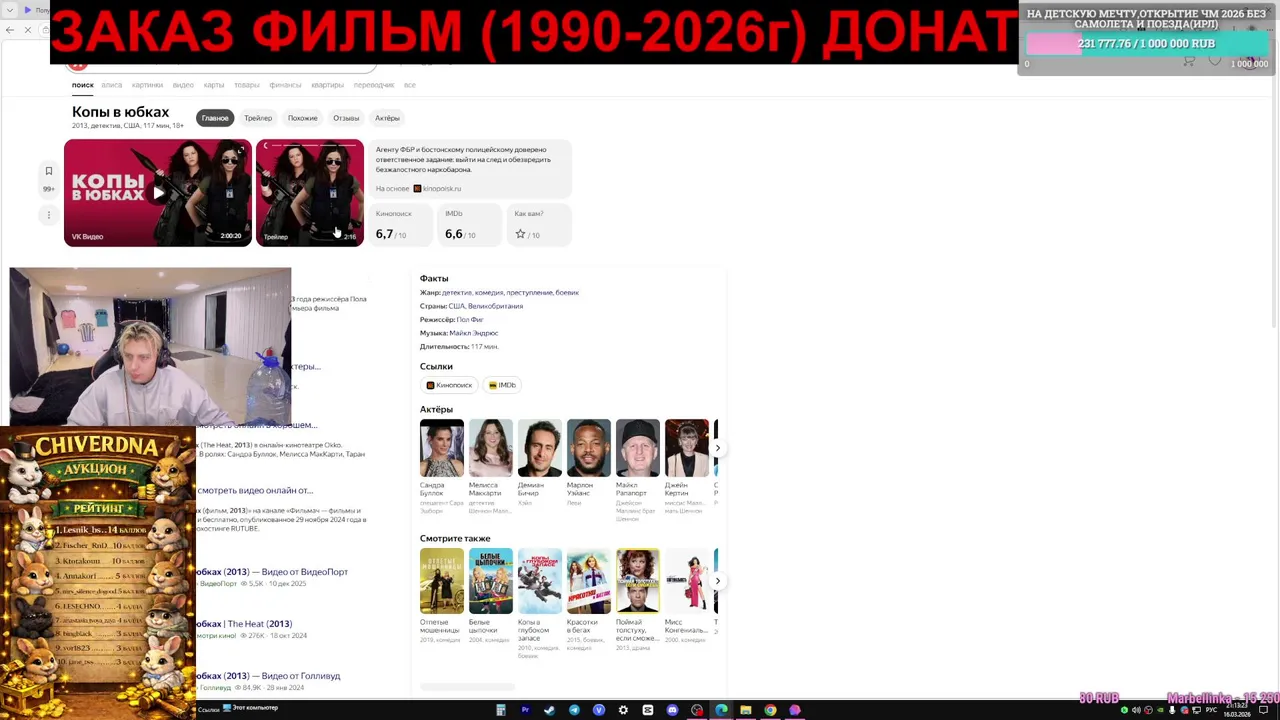Viewport: 1280px width, 720px height.
Task: Open Сандра Буллок actor photo
Action: [441, 448]
